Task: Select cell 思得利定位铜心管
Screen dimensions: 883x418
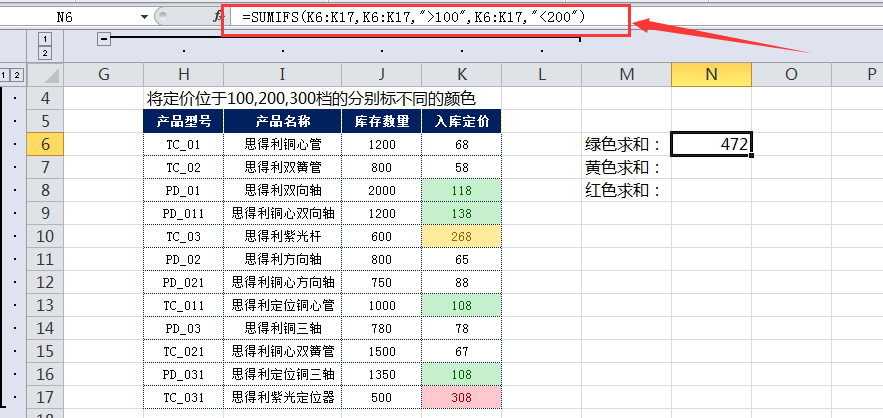Action: (x=283, y=305)
